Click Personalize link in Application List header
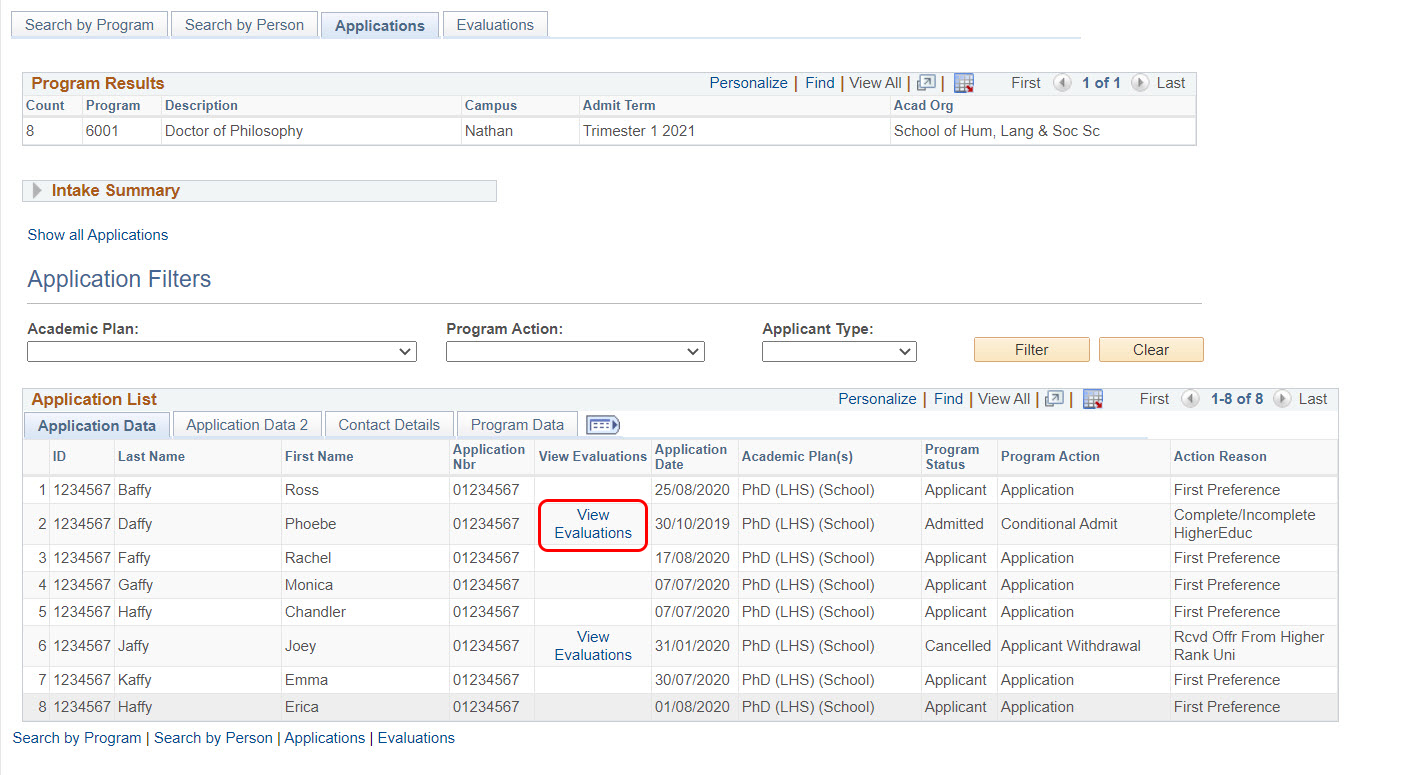The height and width of the screenshot is (775, 1426). 877,399
